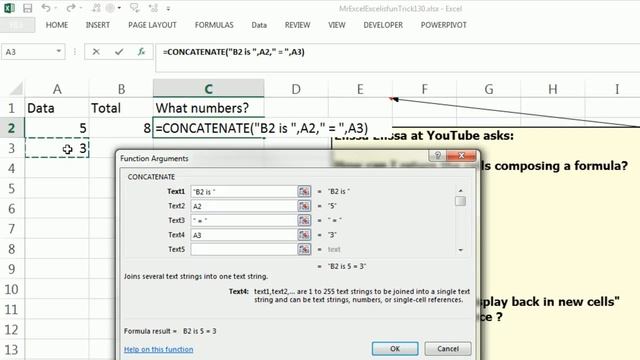Open the VIEW ribbon tab
Screen dimensions: 640x360
click(337, 25)
